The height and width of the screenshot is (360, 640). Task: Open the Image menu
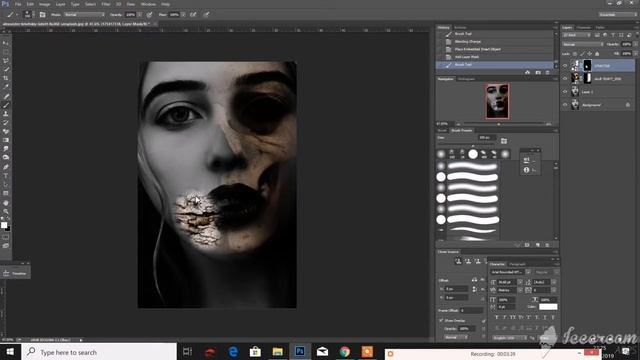[x=44, y=4]
